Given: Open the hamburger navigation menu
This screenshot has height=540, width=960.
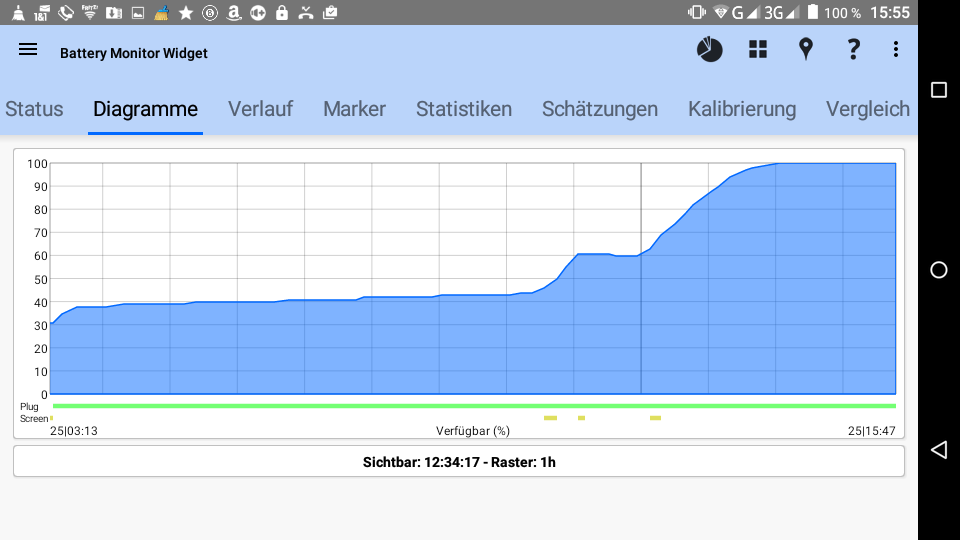Looking at the screenshot, I should [x=28, y=50].
